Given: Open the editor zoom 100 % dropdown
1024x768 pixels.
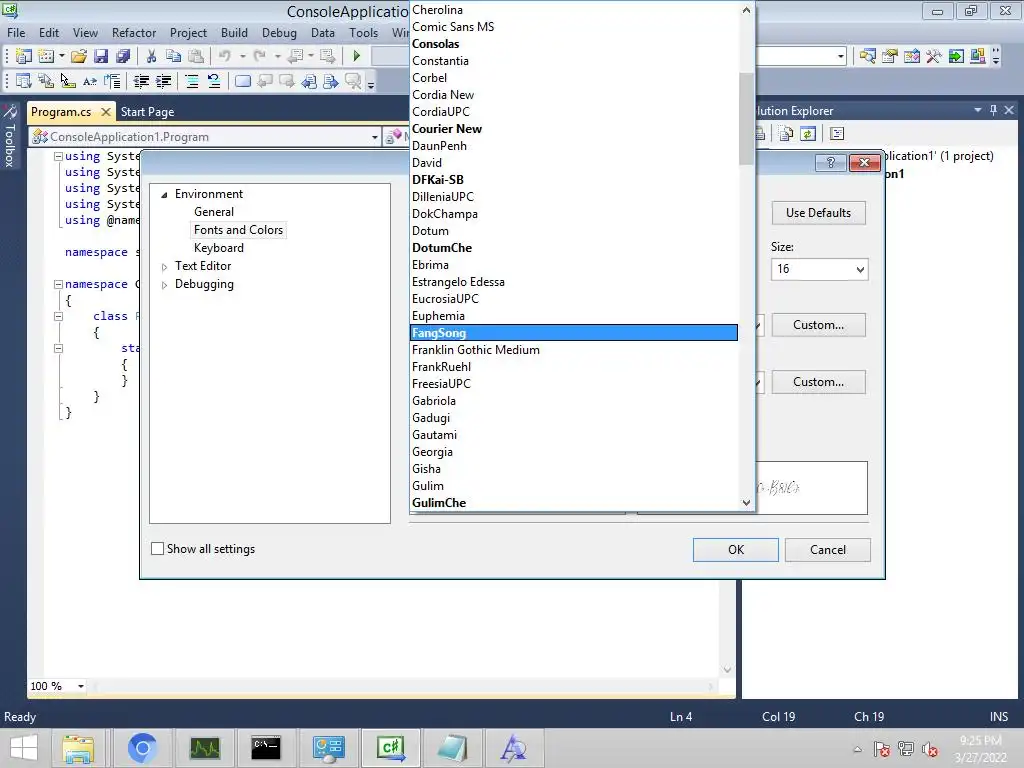Looking at the screenshot, I should pos(81,686).
